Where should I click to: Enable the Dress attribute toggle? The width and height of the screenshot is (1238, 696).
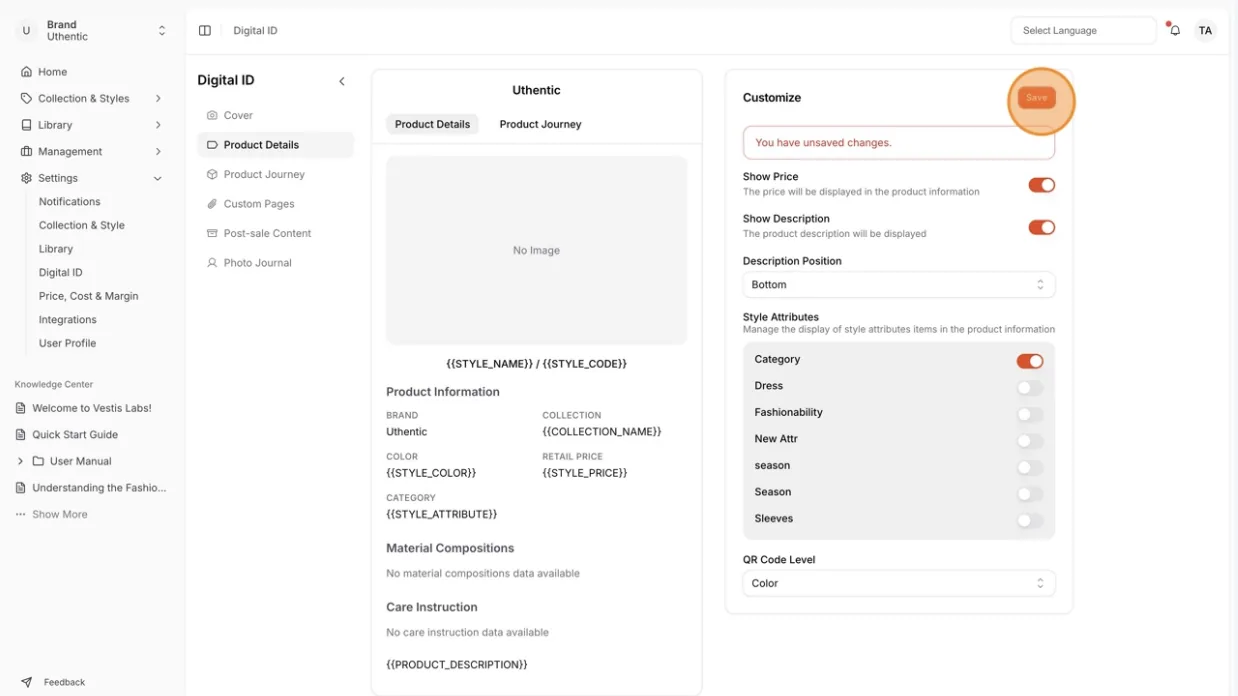coord(1030,388)
